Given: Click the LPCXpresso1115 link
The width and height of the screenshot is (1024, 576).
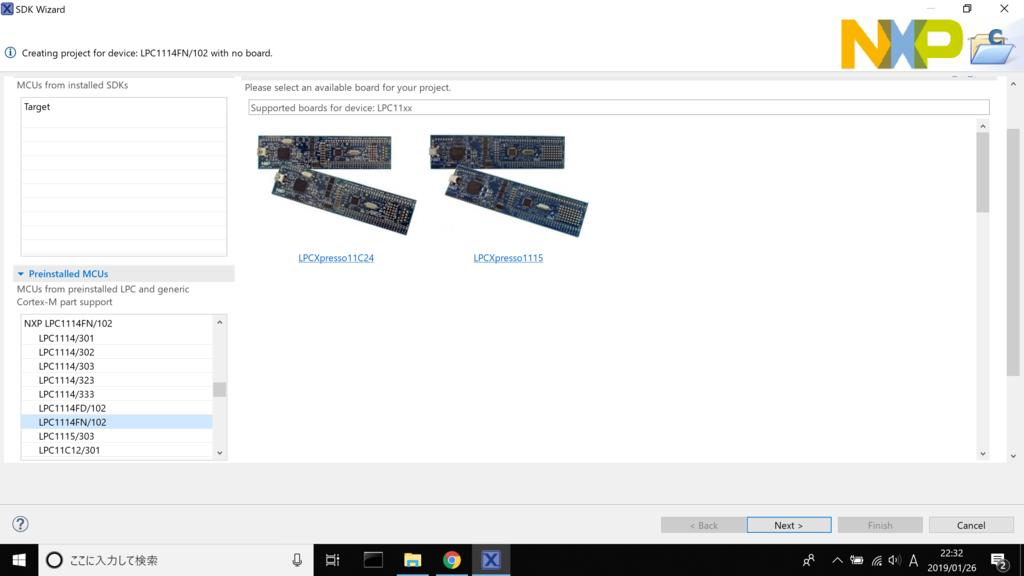Looking at the screenshot, I should pyautogui.click(x=508, y=258).
